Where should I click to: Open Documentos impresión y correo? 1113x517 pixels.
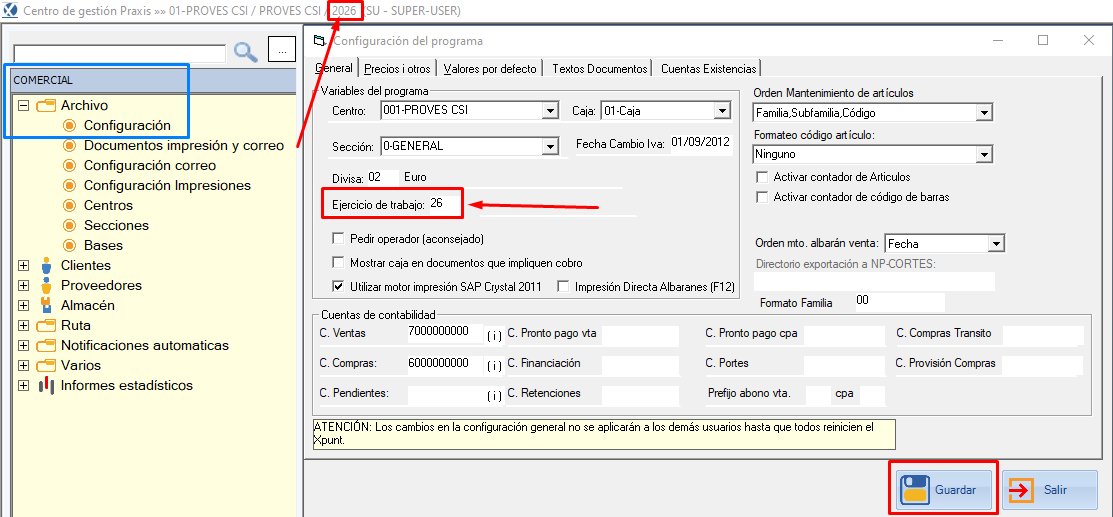[184, 146]
